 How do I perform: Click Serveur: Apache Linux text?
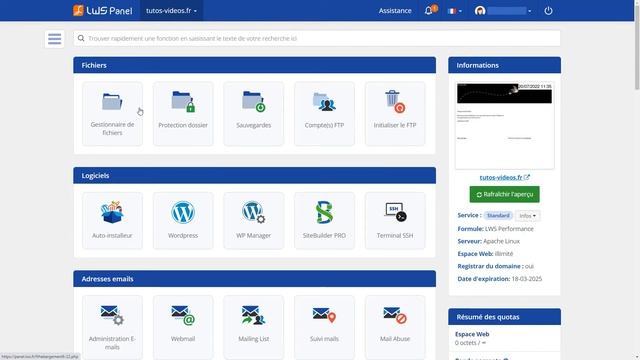click(489, 241)
